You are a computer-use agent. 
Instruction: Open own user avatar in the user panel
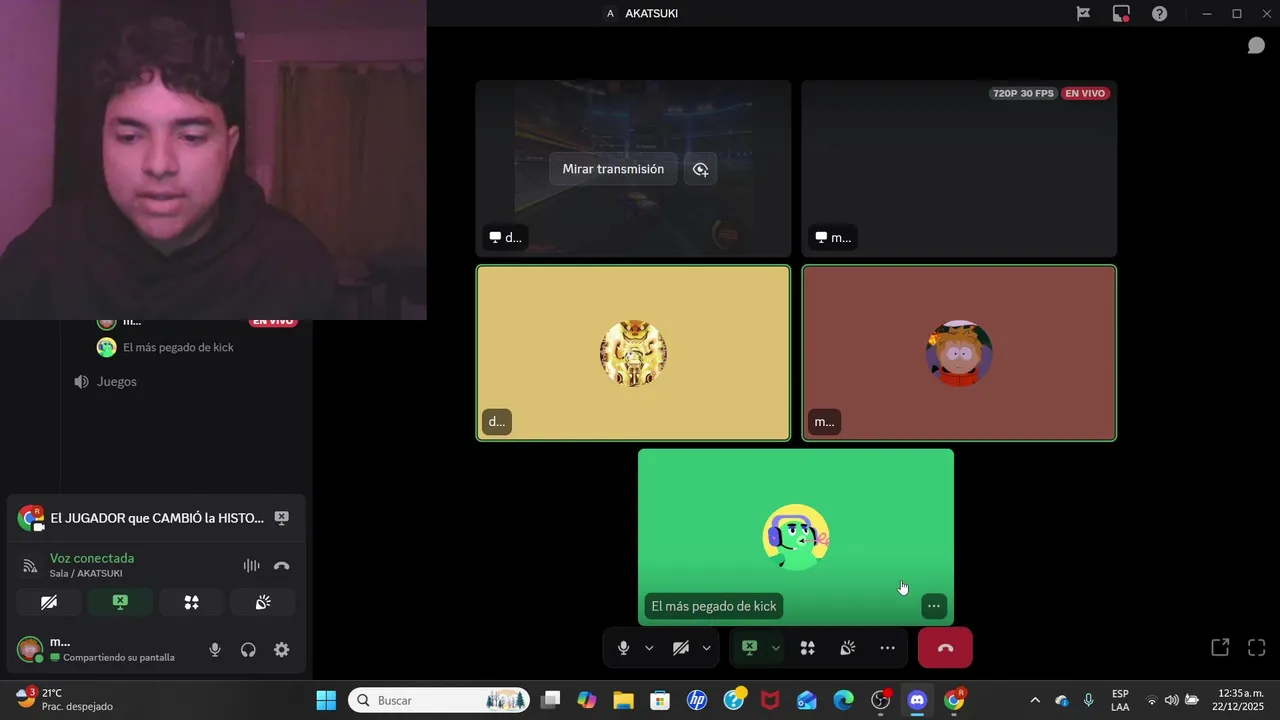(30, 649)
